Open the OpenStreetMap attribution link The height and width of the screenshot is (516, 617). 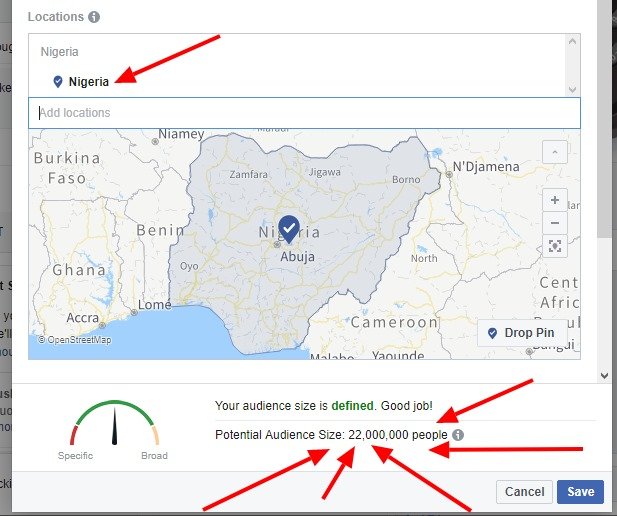tap(74, 340)
